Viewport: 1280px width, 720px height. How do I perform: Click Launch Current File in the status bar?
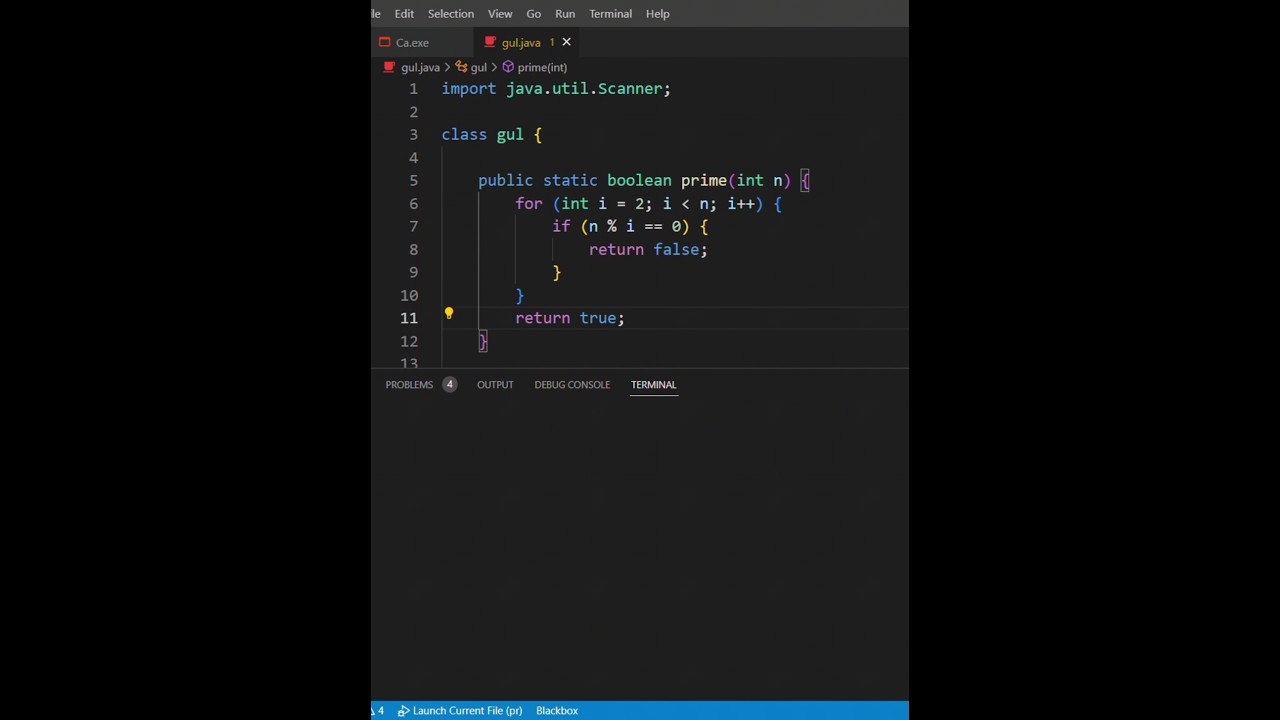pyautogui.click(x=467, y=711)
